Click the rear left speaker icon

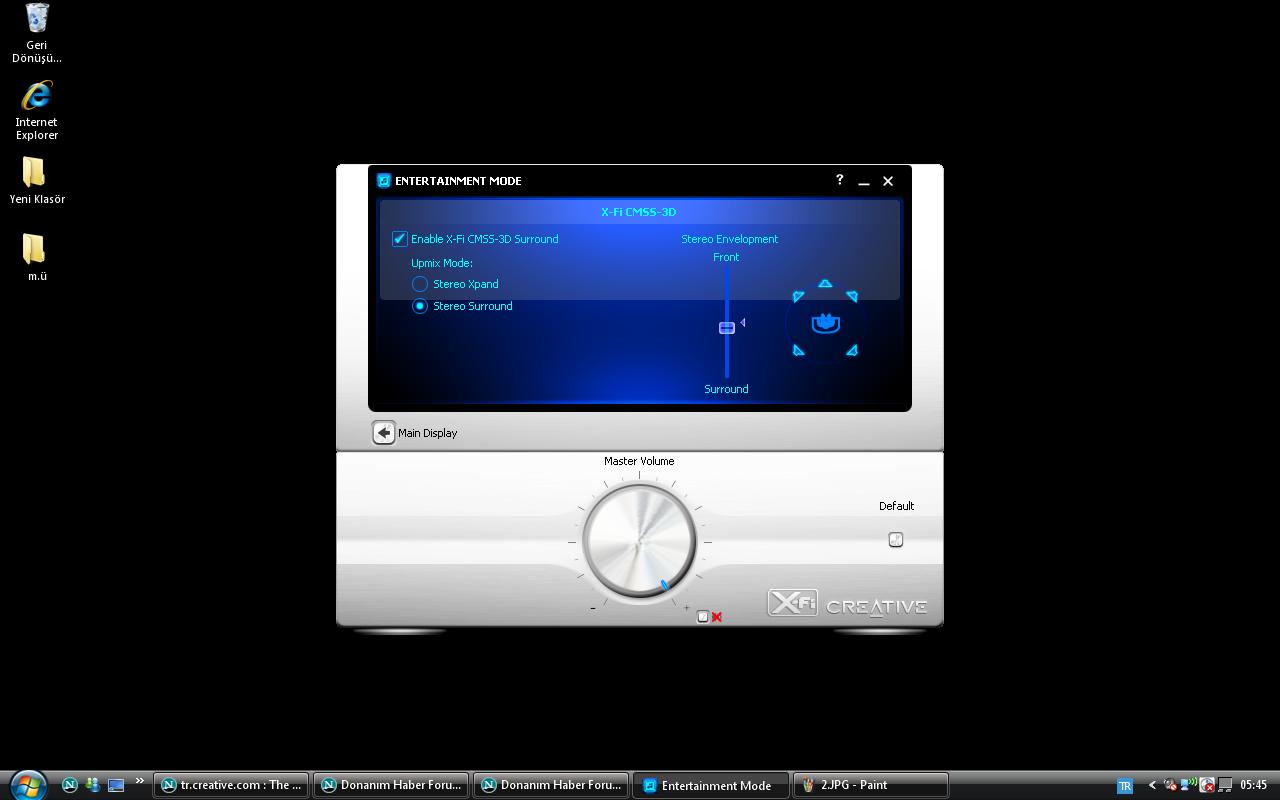point(798,350)
